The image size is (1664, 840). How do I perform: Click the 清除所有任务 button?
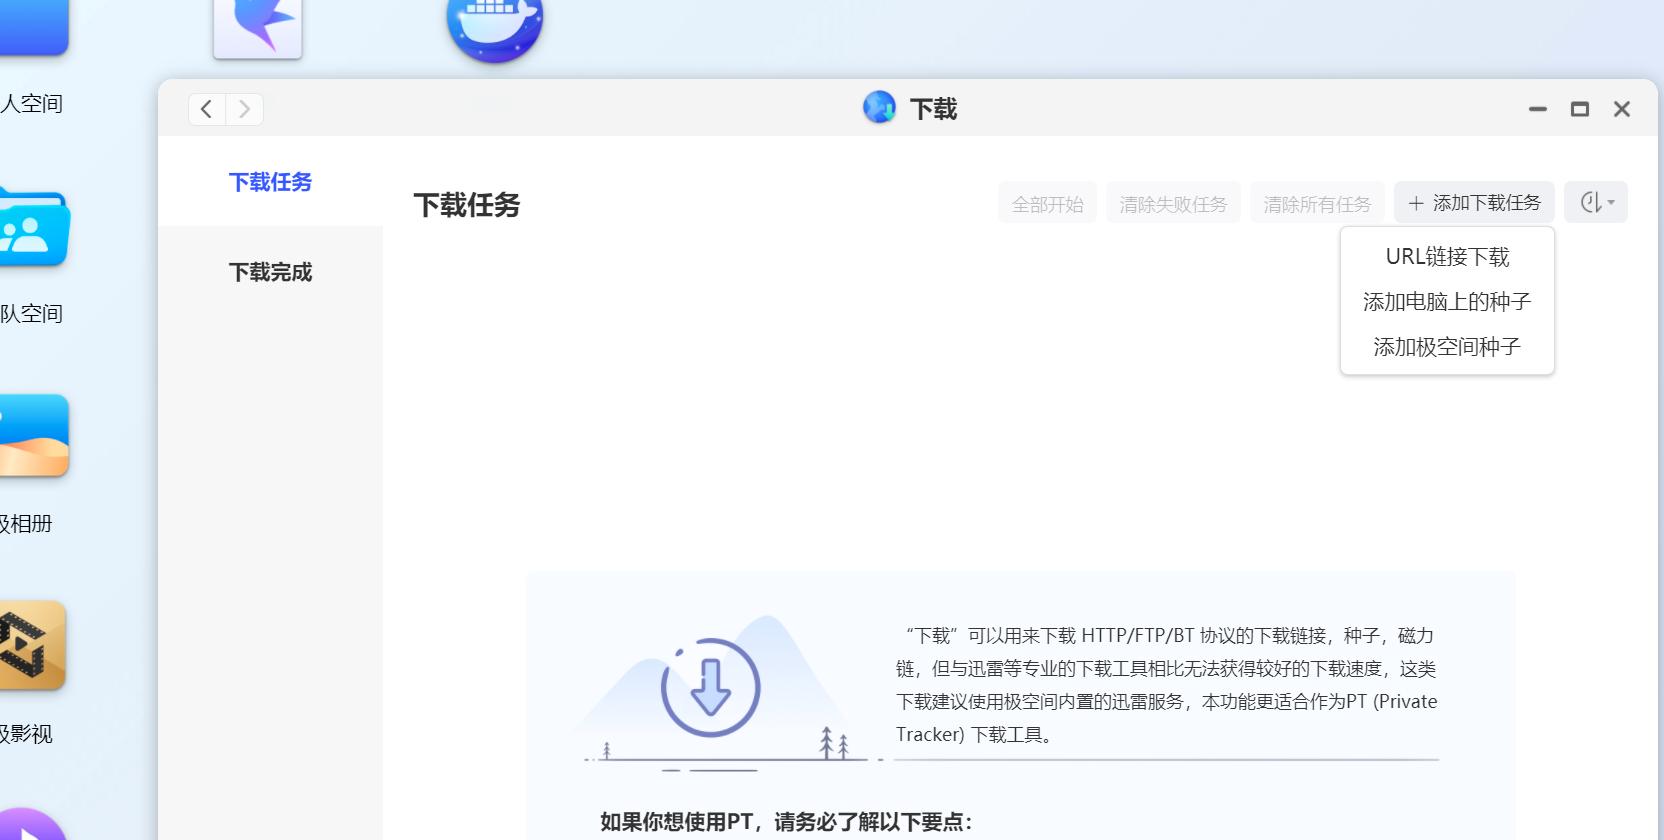click(x=1317, y=203)
